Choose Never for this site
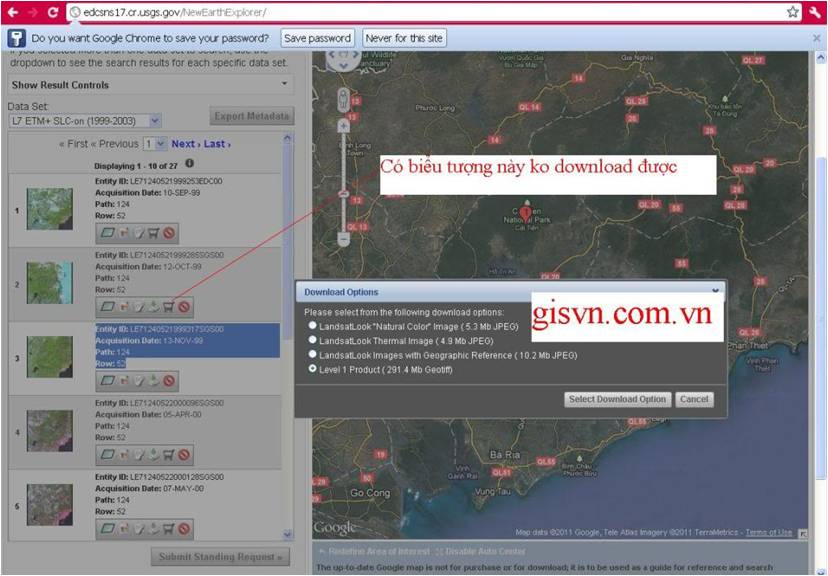This screenshot has height=576, width=828. [x=404, y=38]
